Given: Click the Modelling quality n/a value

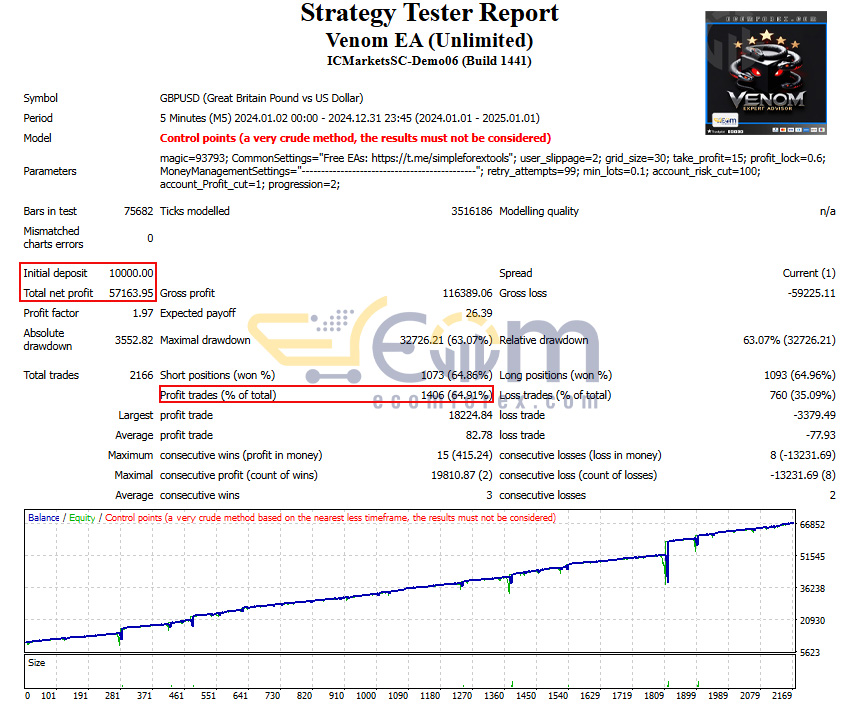Looking at the screenshot, I should pos(828,211).
